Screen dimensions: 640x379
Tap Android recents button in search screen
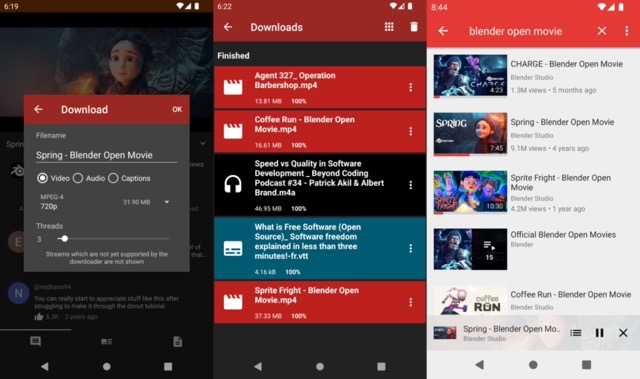pos(586,365)
